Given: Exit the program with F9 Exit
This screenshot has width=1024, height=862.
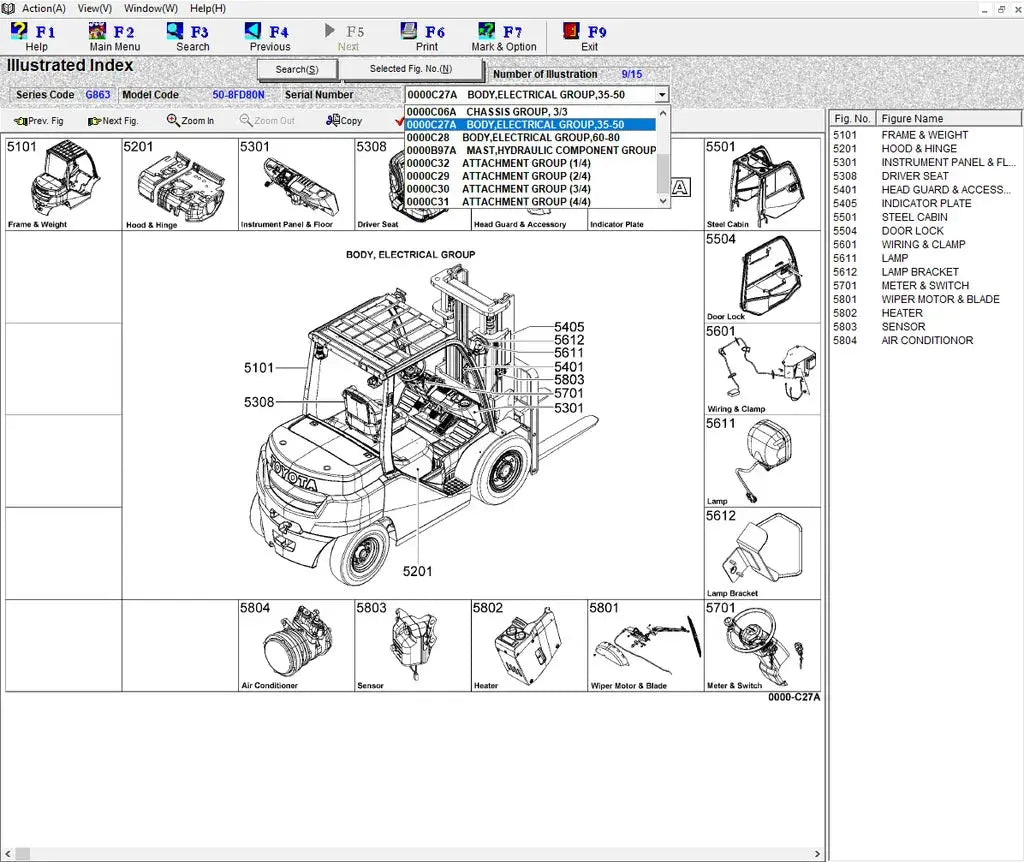Looking at the screenshot, I should point(586,36).
